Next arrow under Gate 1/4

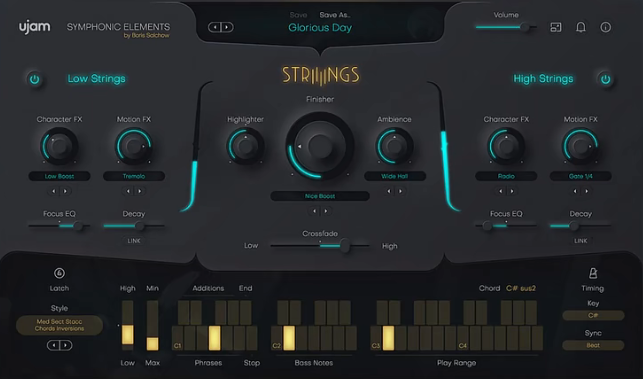586,191
